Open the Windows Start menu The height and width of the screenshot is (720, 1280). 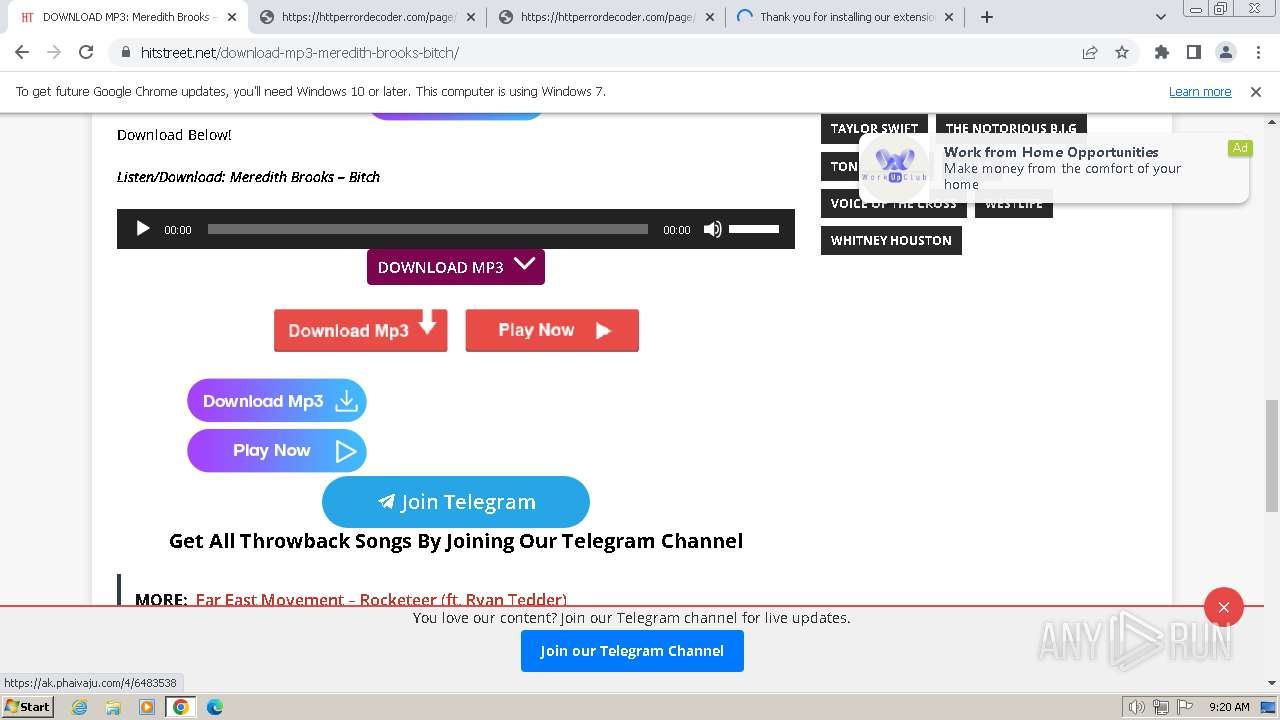tap(28, 706)
